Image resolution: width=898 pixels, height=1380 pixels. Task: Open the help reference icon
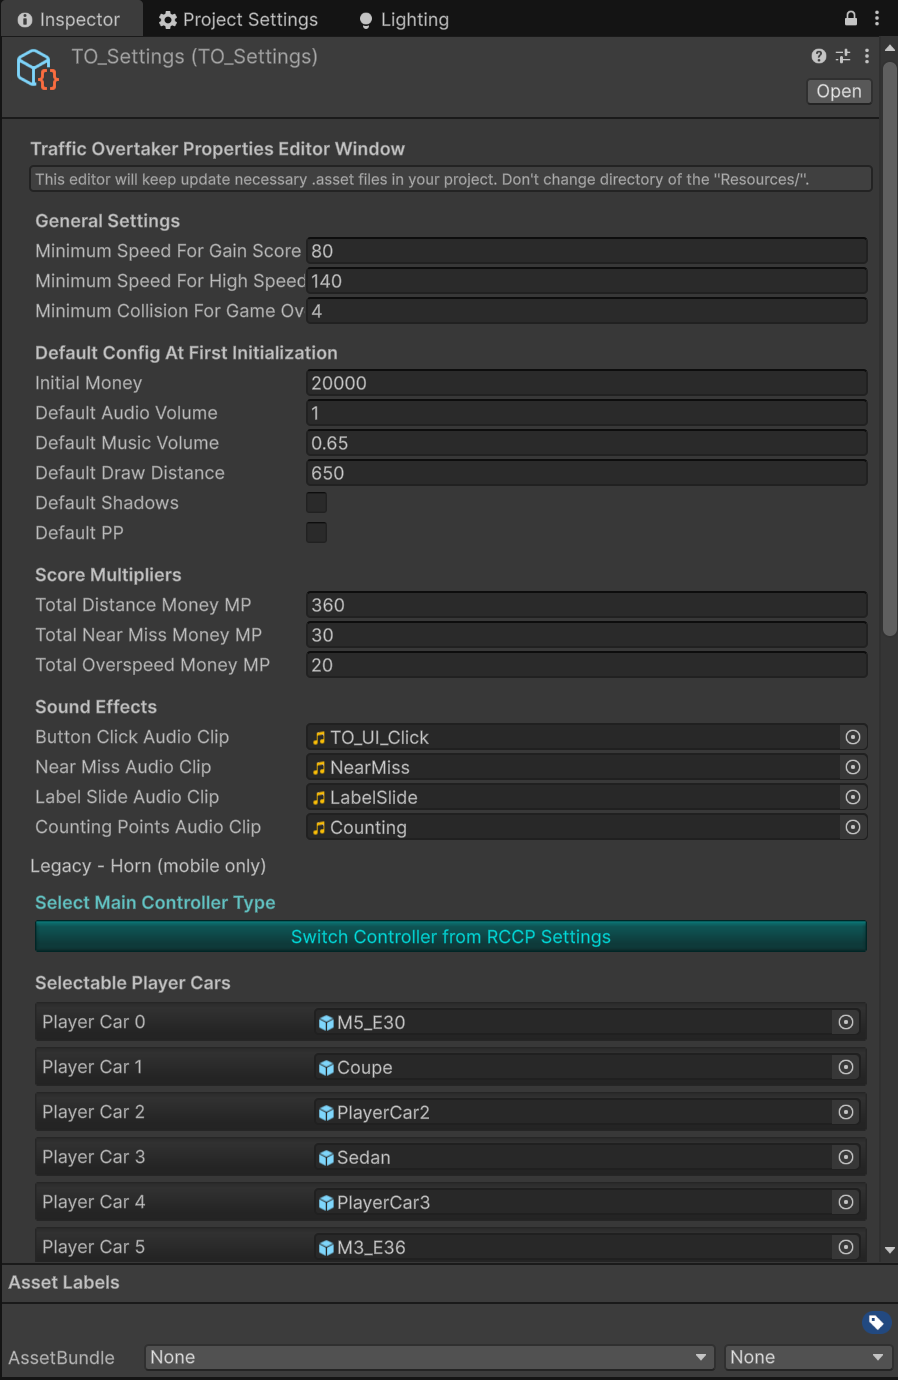click(819, 56)
